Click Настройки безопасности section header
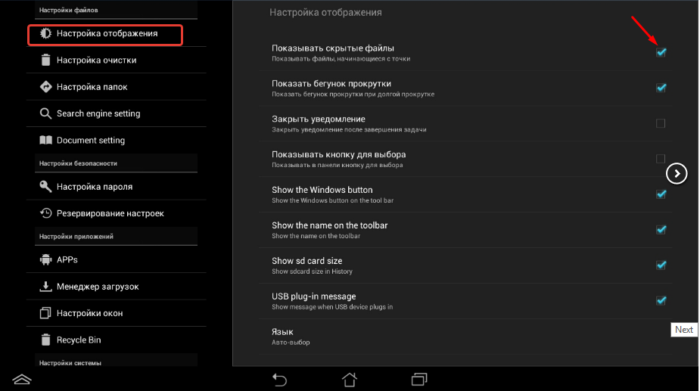This screenshot has height=391, width=700. [78, 163]
